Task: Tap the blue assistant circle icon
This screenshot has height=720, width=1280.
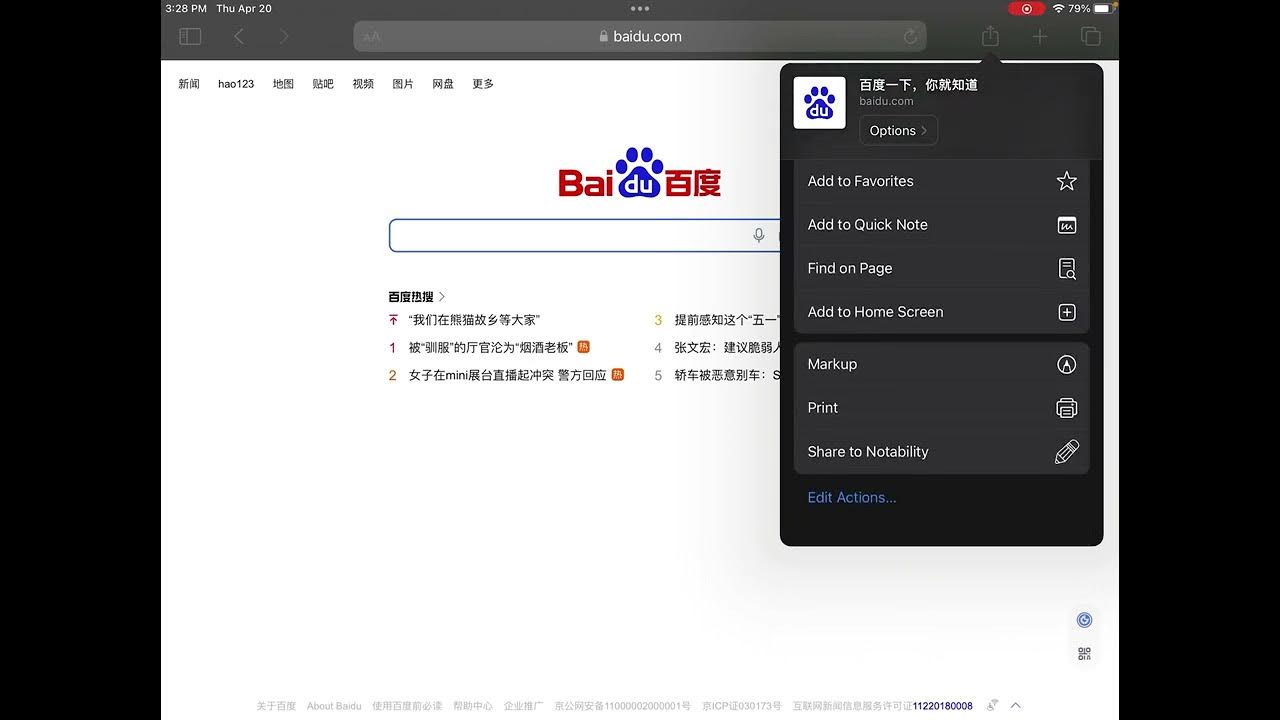Action: (x=1084, y=620)
